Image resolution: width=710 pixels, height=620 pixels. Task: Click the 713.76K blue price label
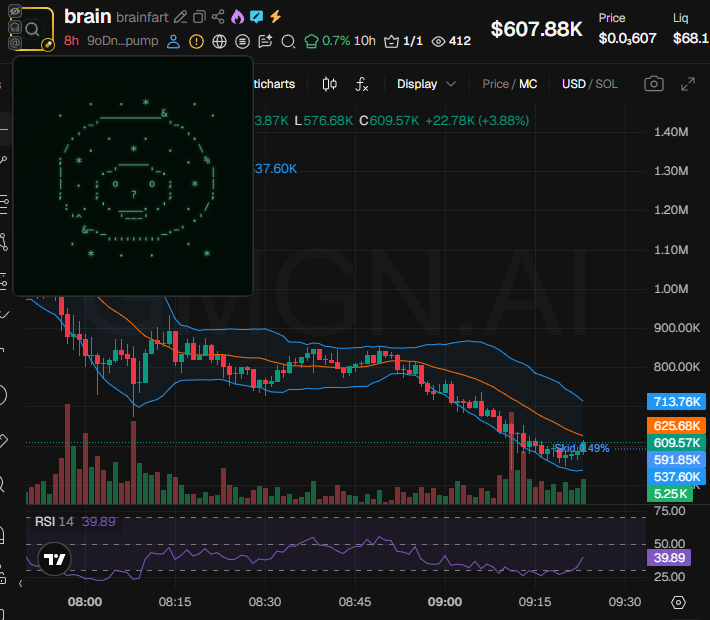tap(676, 402)
